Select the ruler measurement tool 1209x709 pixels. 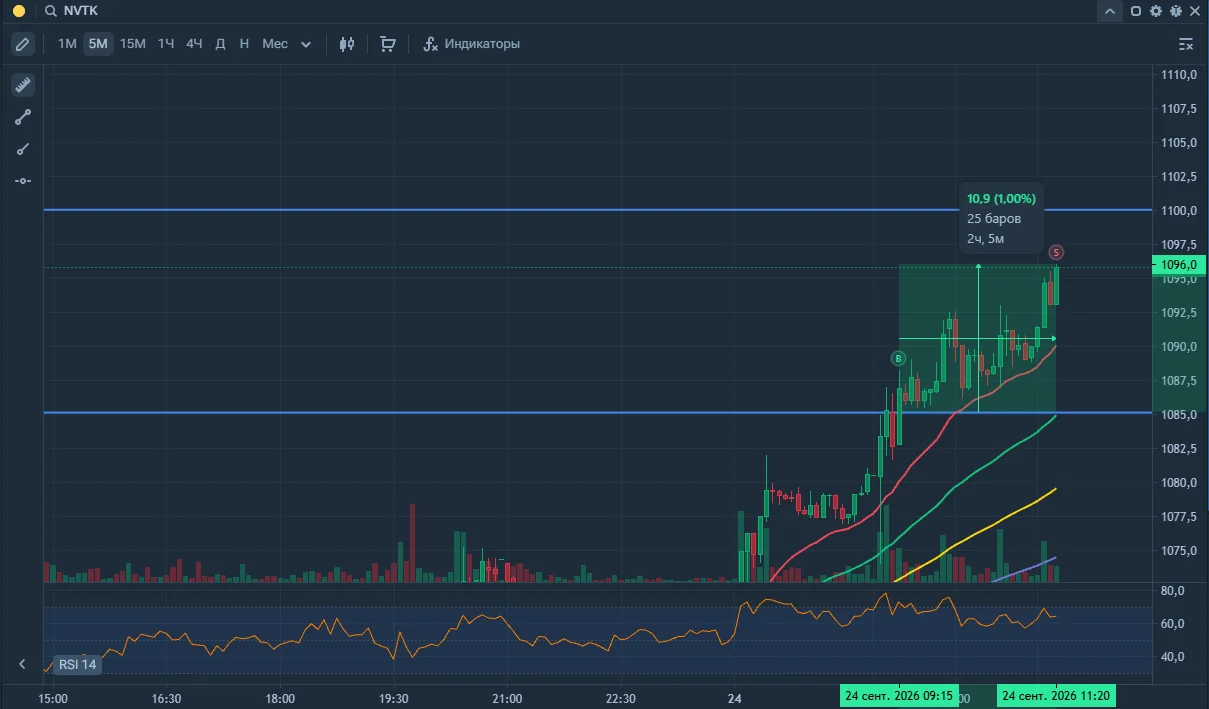coord(23,85)
